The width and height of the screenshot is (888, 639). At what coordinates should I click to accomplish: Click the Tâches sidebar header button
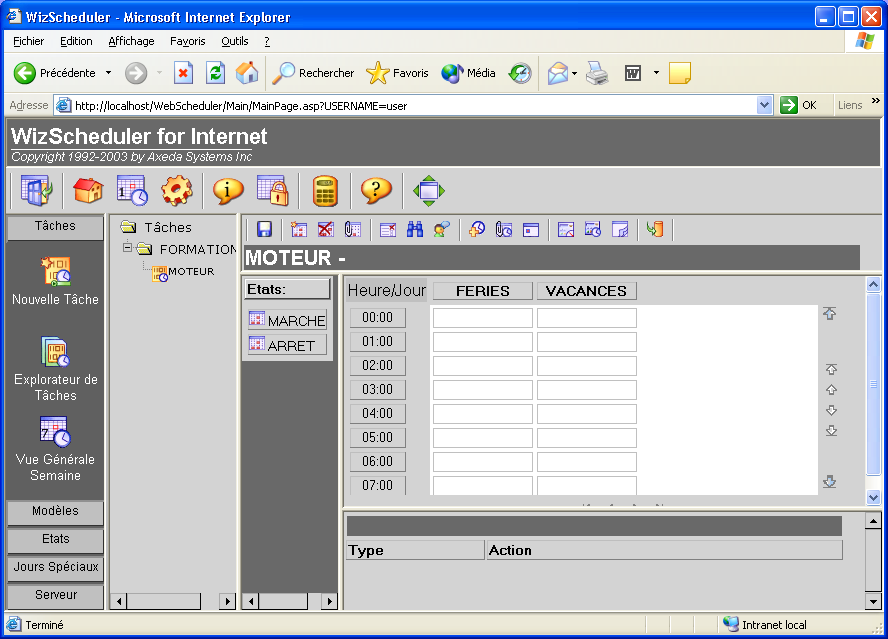(55, 227)
